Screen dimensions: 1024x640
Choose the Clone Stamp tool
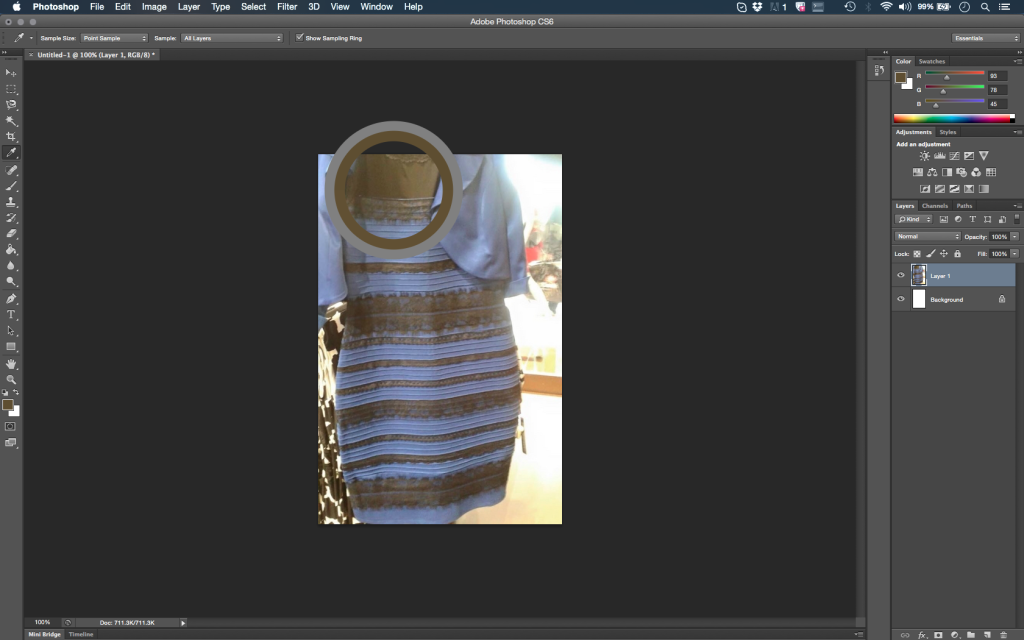[x=12, y=204]
